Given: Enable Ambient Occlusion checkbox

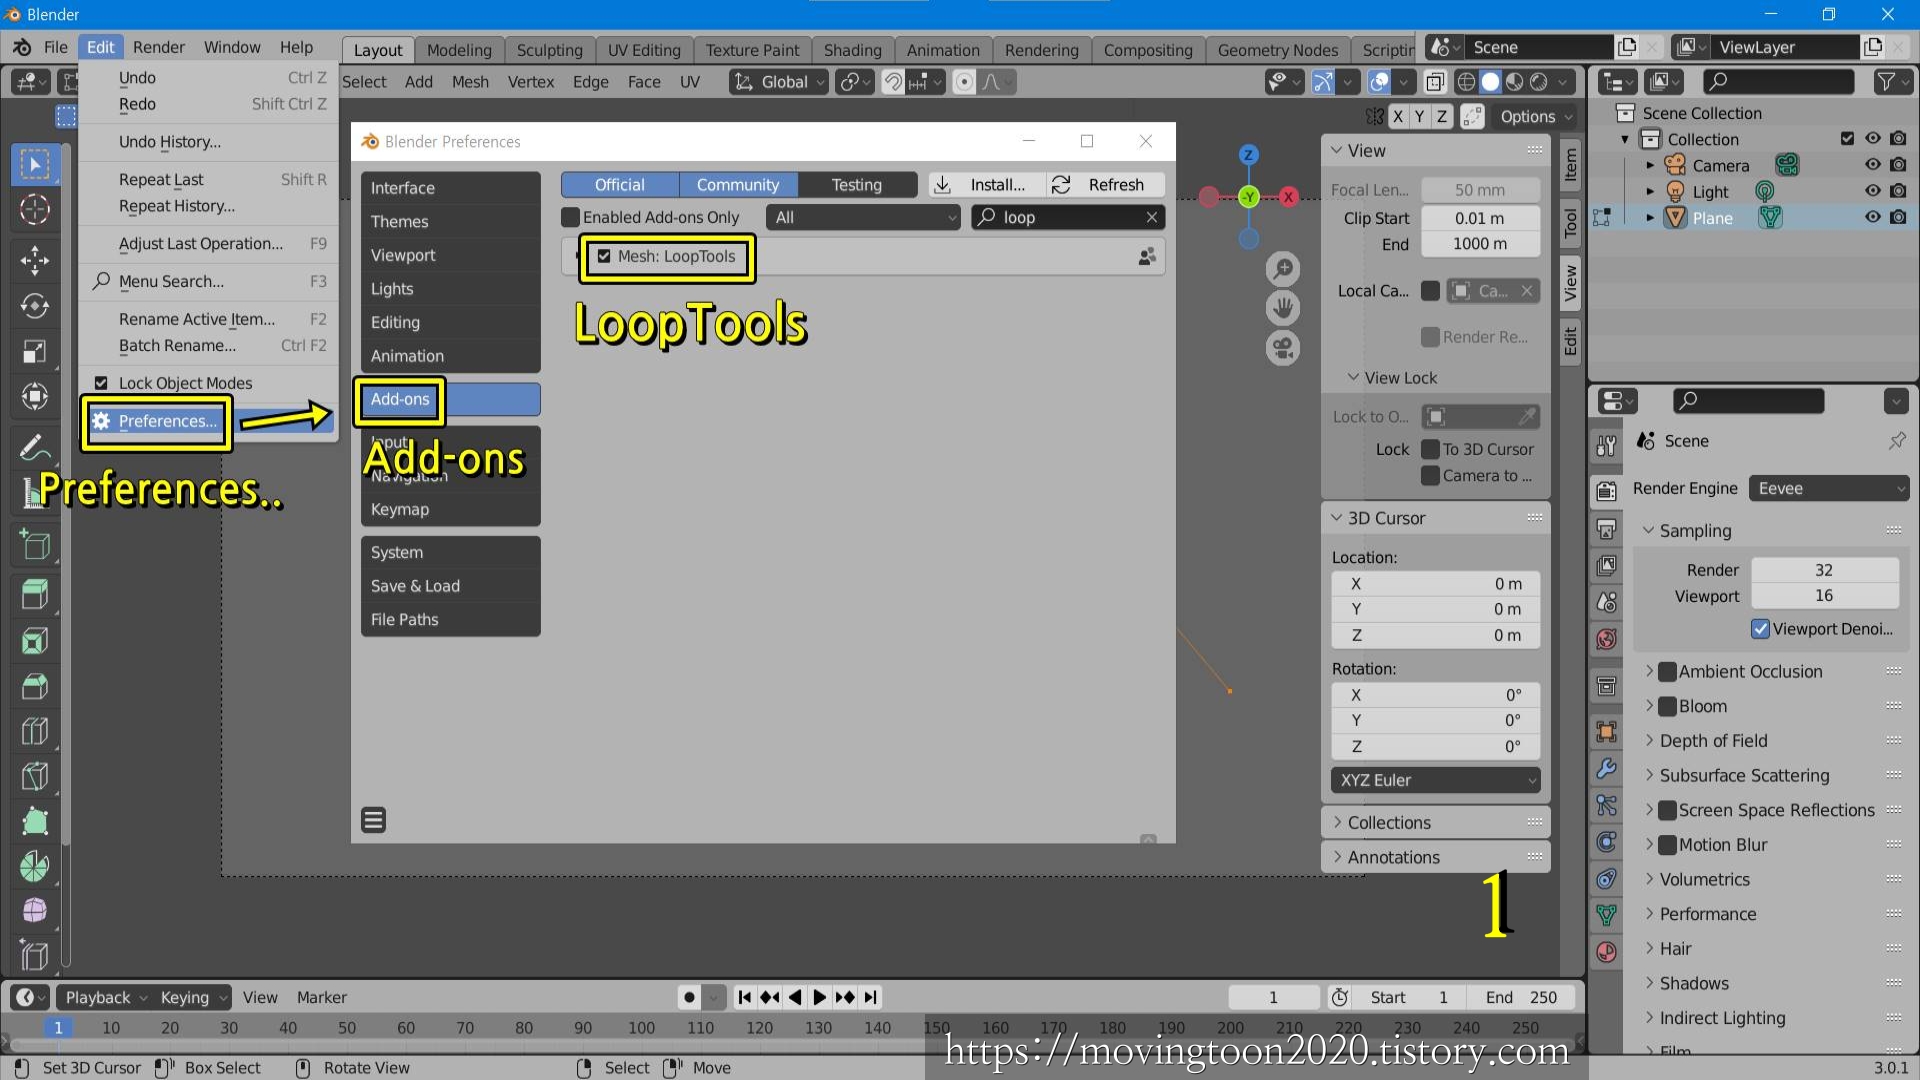Looking at the screenshot, I should tap(1667, 672).
